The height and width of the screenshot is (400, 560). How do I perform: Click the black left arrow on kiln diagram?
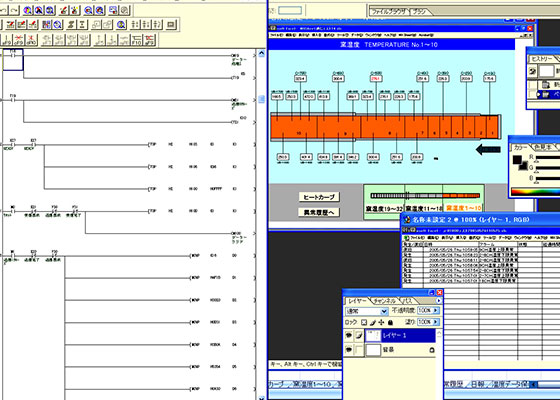[488, 149]
